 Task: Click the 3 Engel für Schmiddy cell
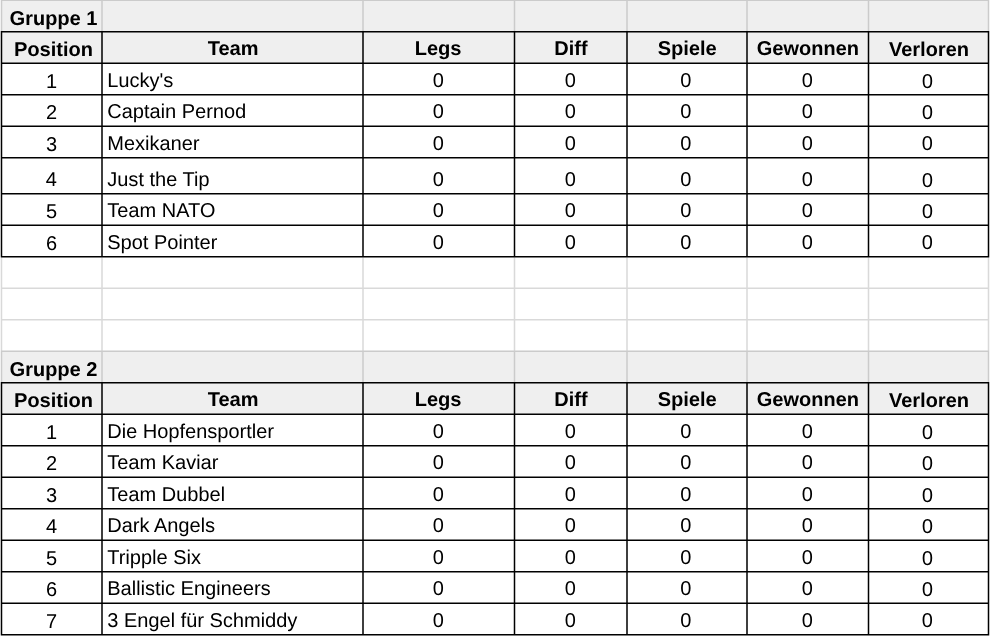point(232,620)
